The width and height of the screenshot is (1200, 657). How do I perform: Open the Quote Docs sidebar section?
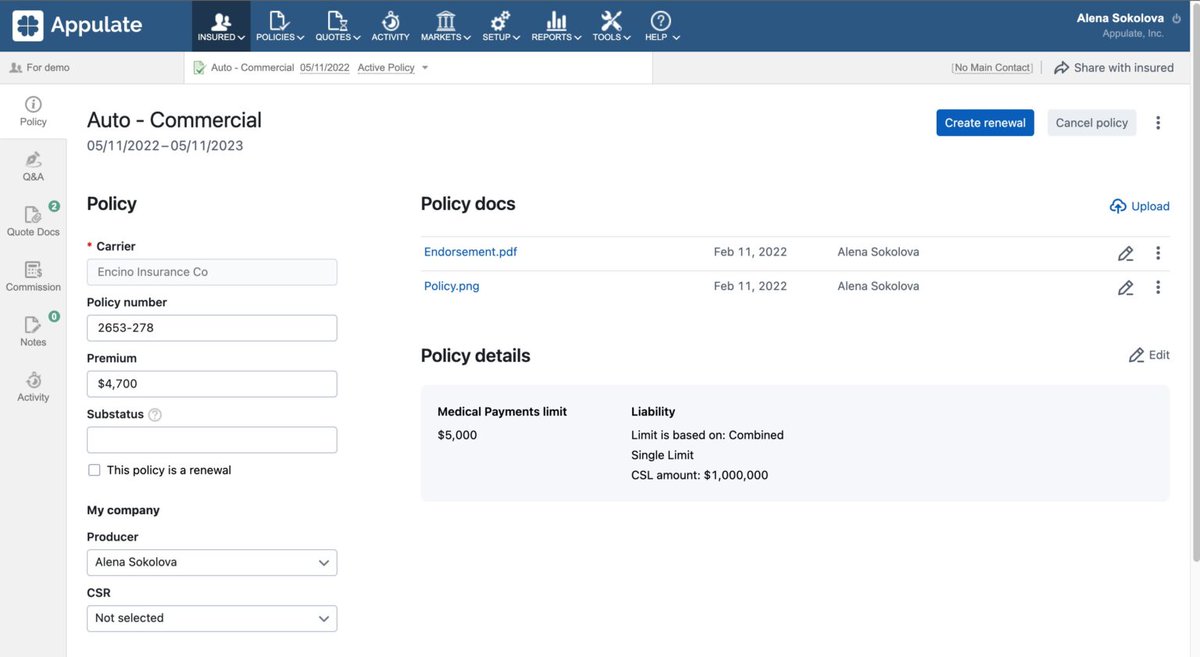33,222
